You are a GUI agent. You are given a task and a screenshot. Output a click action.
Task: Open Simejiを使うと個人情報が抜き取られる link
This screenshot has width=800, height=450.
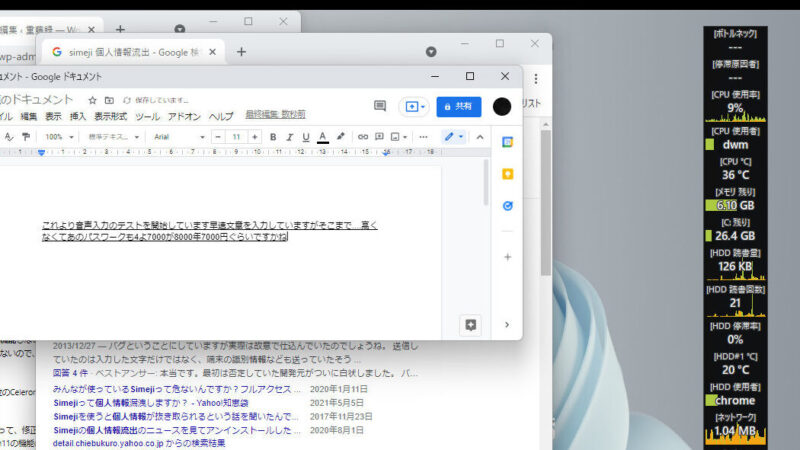click(x=176, y=417)
